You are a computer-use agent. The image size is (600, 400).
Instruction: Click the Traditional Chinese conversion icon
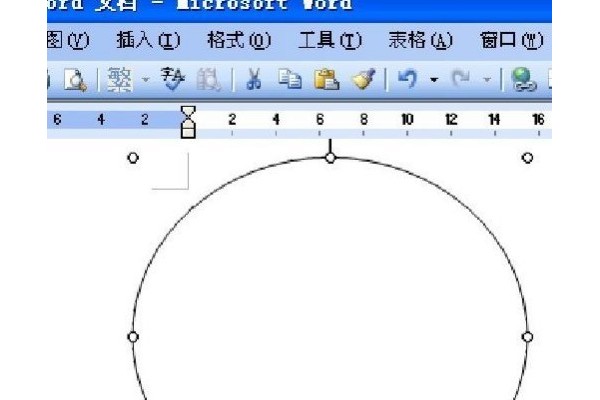120,80
